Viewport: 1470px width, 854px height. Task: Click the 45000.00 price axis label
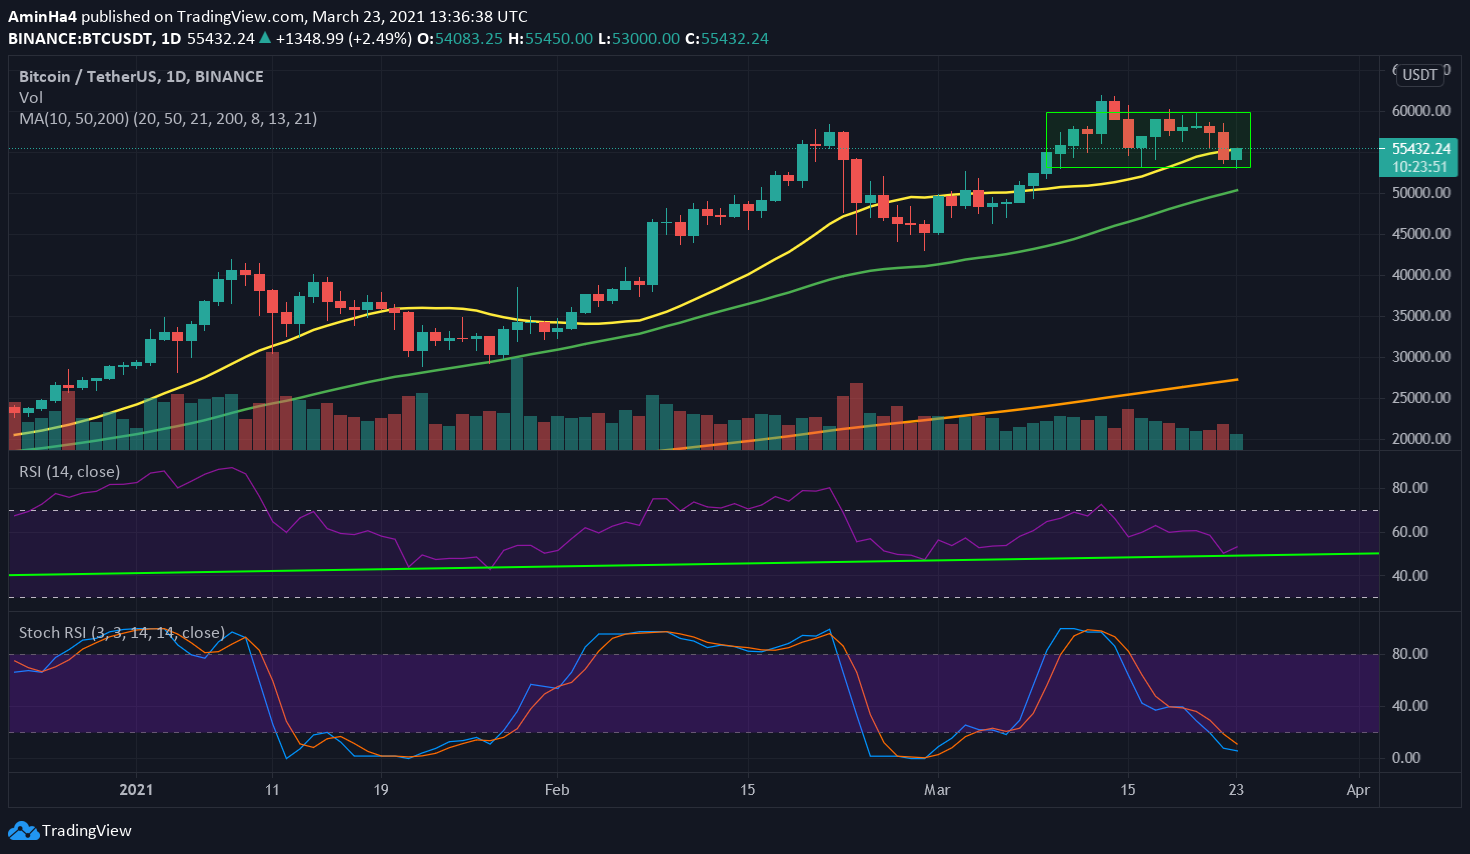point(1421,234)
